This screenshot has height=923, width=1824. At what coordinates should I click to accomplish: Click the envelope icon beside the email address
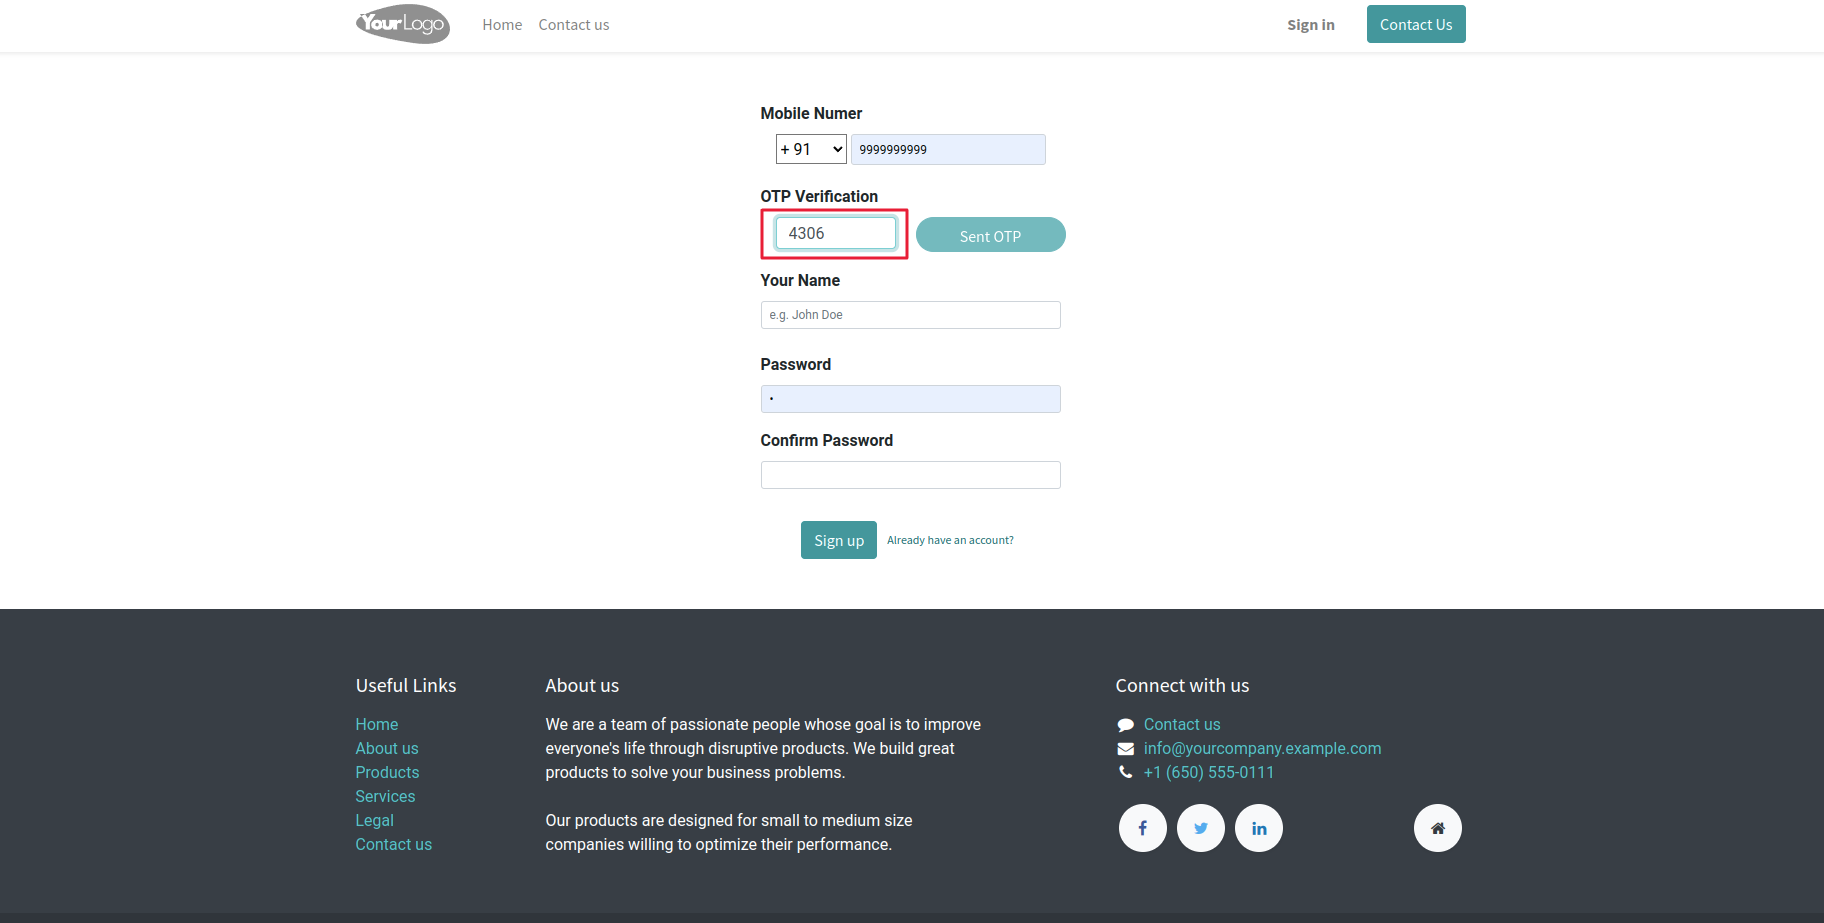pos(1126,749)
